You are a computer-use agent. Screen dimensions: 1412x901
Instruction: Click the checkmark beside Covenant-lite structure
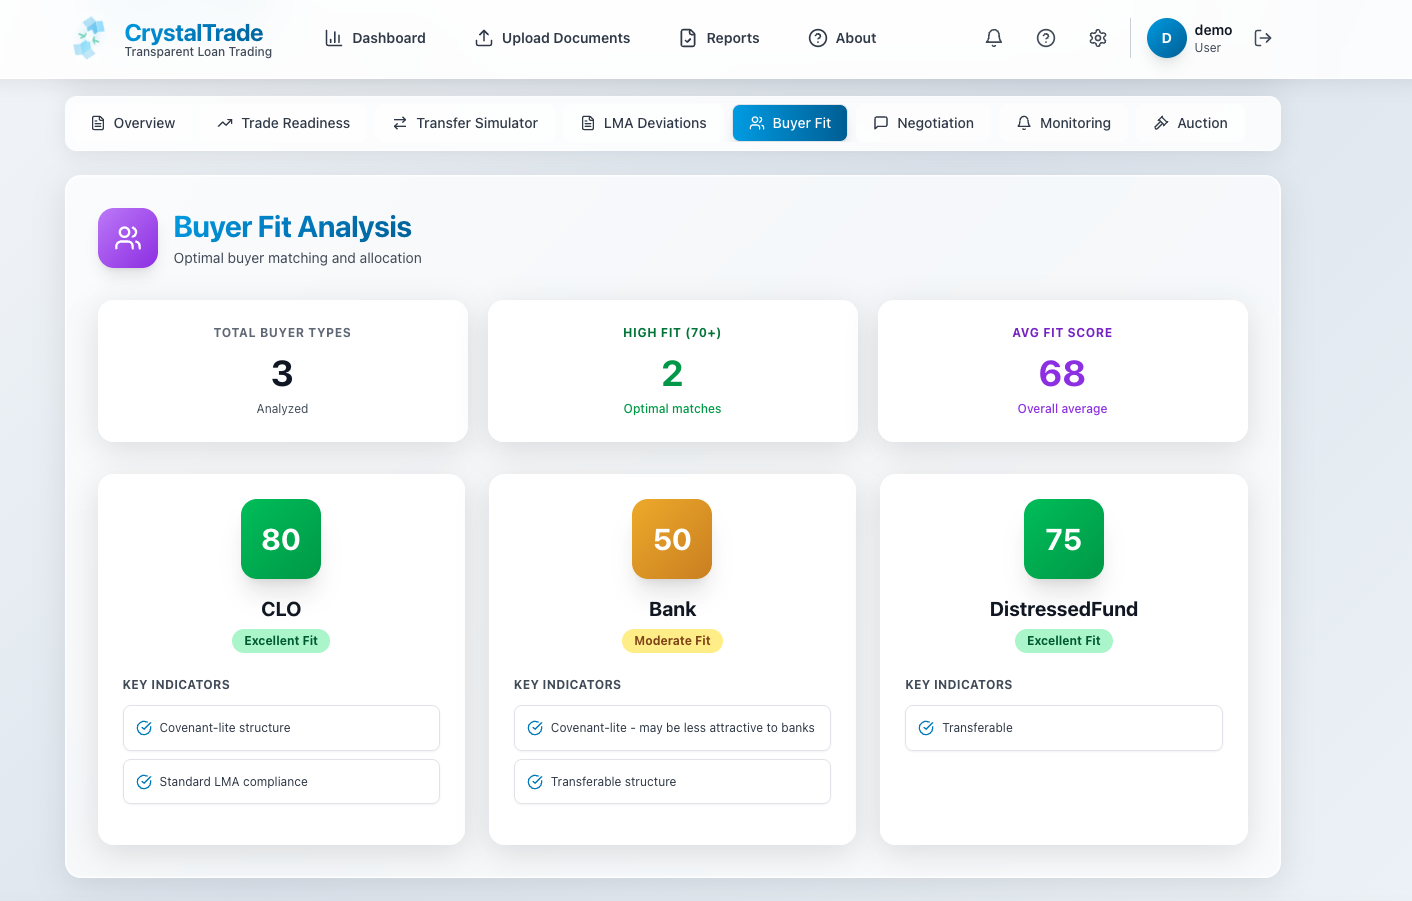point(144,728)
